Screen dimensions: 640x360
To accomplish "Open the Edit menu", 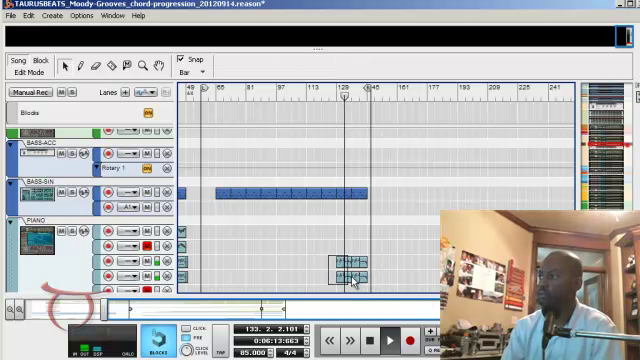I will (x=29, y=16).
